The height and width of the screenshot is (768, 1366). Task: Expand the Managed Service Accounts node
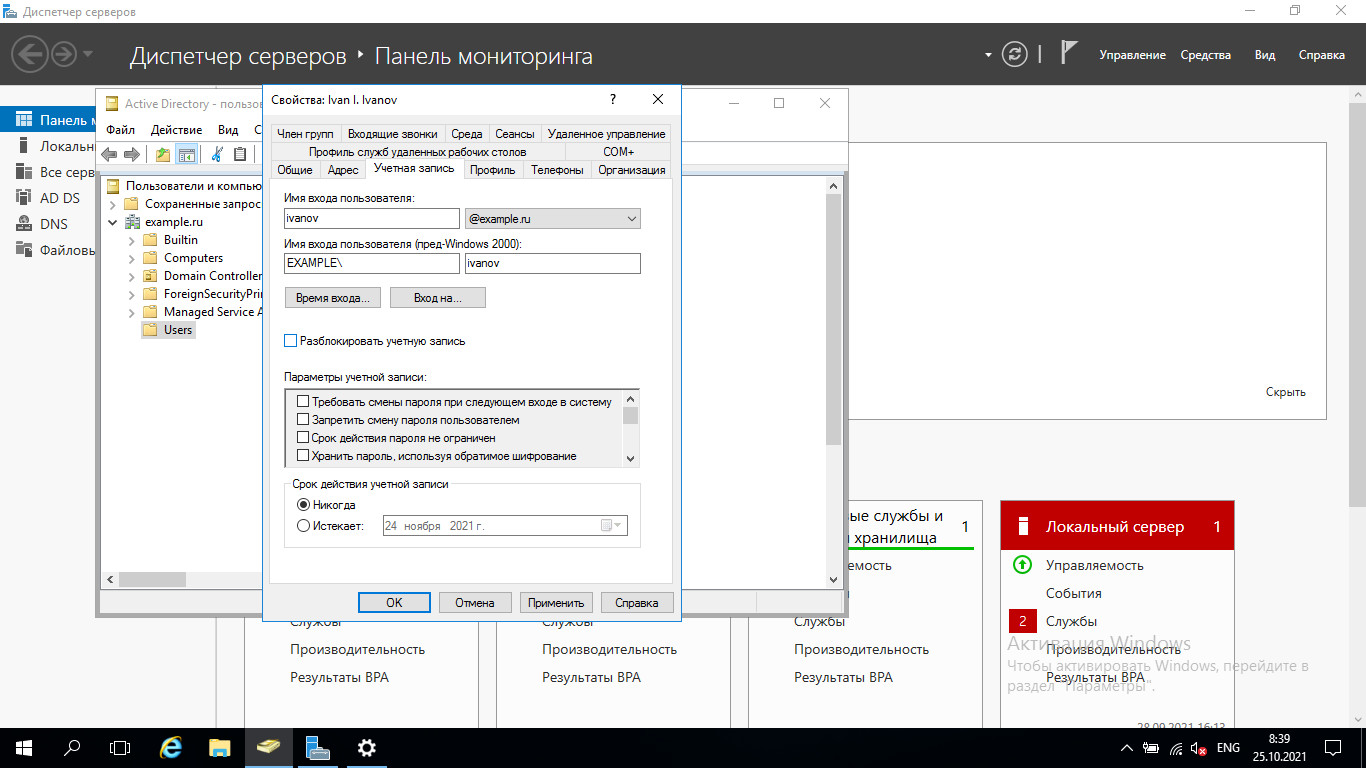coord(132,312)
